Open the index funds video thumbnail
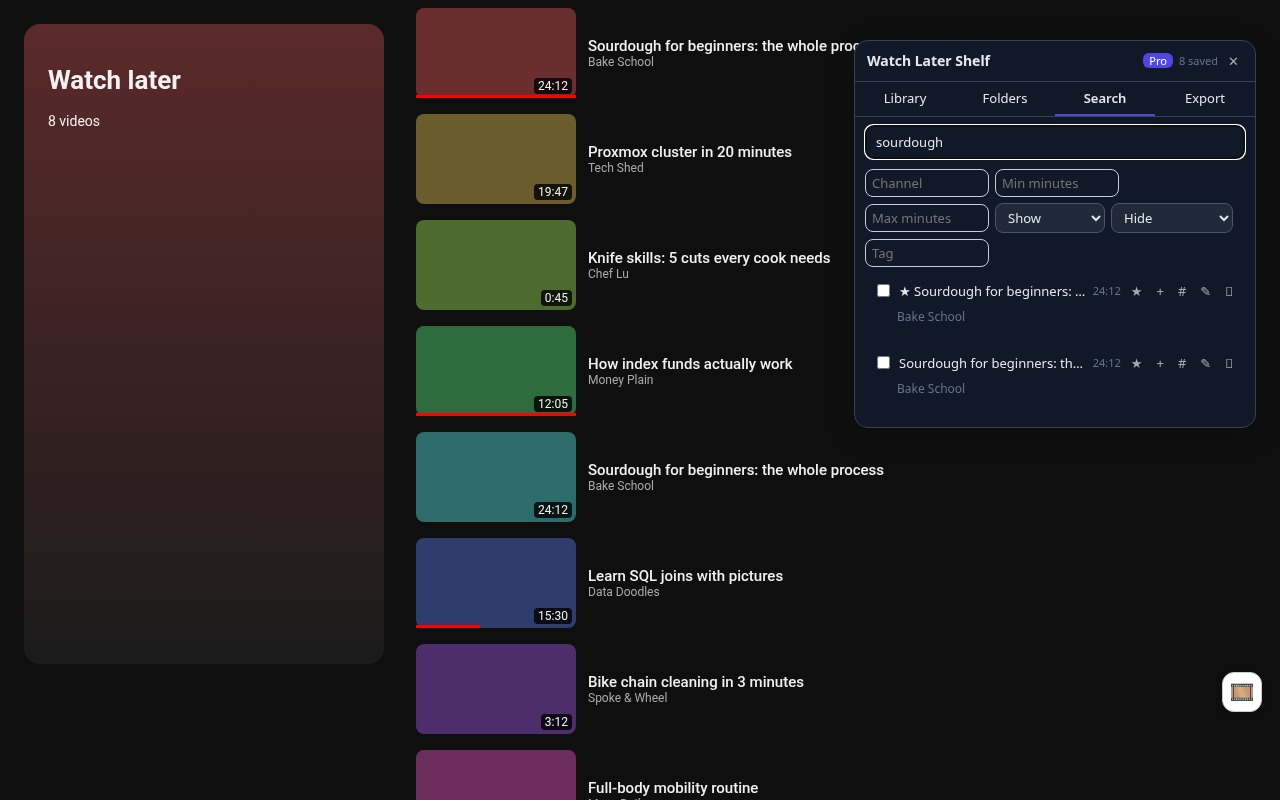Screen dimensions: 1280x800 tap(496, 371)
